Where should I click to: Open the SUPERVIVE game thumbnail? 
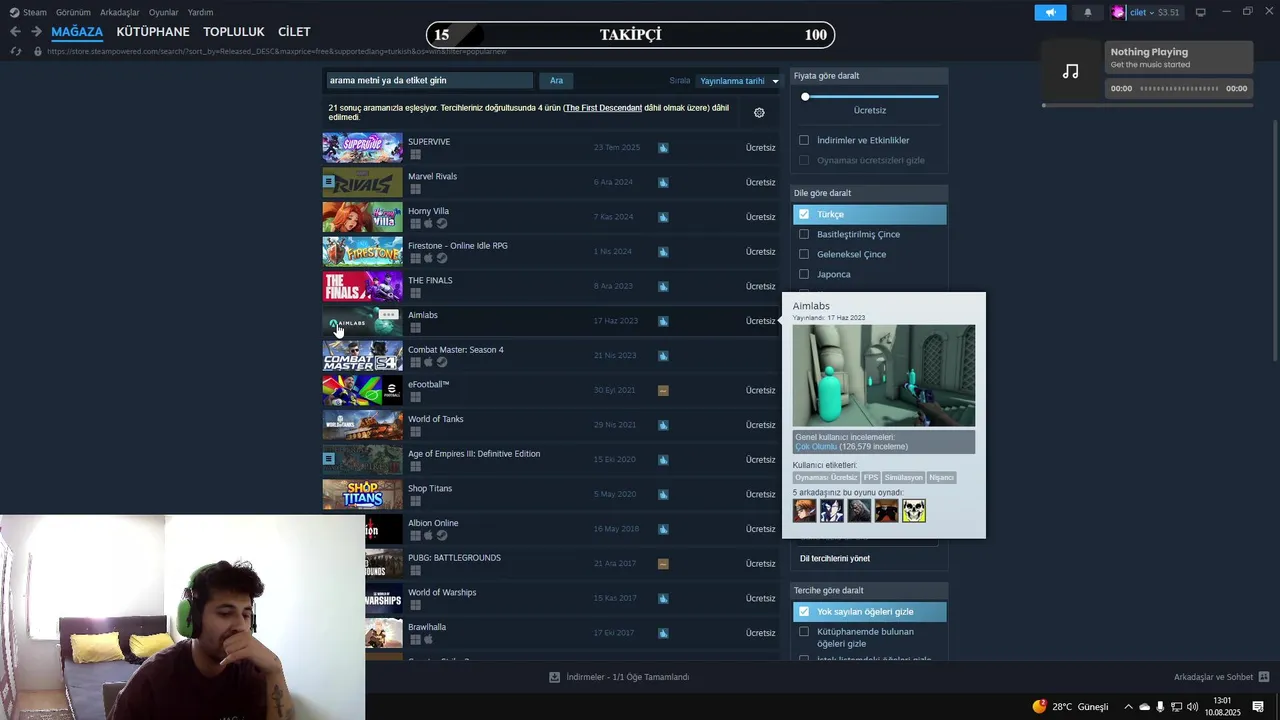point(362,148)
